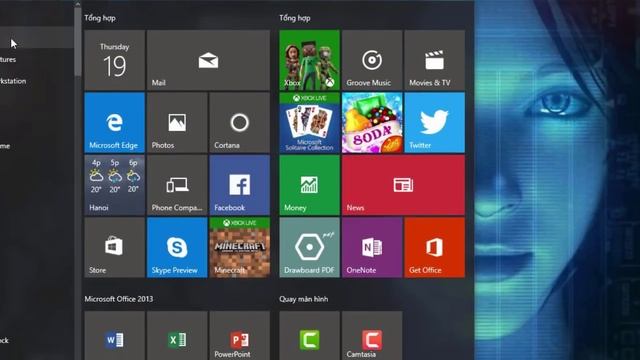This screenshot has width=640, height=360.
Task: Click the Microsoft Office 2013 group header
Action: [x=119, y=299]
